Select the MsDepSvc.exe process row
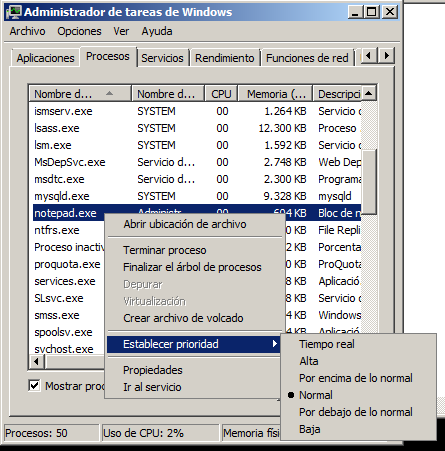This screenshot has height=451, width=445. [197, 162]
